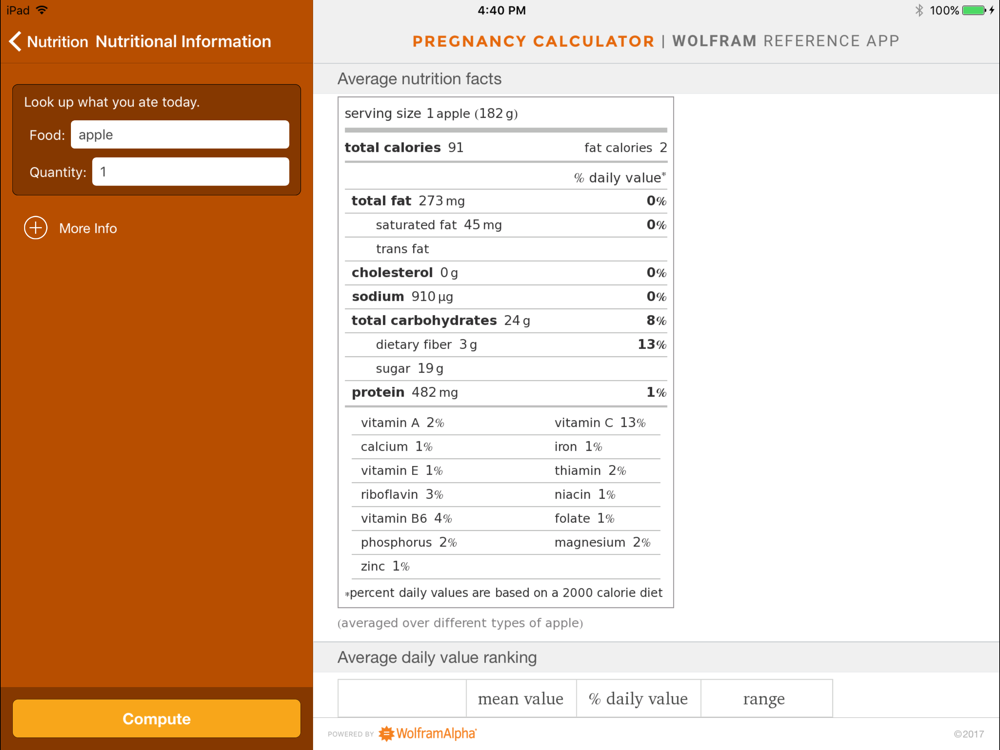Tap the averaged over apple types note
The height and width of the screenshot is (750, 1000).
tap(460, 622)
